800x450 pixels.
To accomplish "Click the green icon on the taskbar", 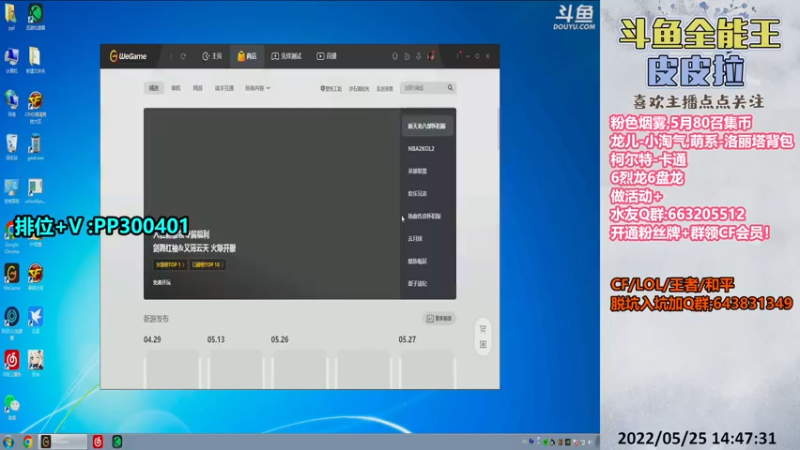I will pyautogui.click(x=117, y=442).
